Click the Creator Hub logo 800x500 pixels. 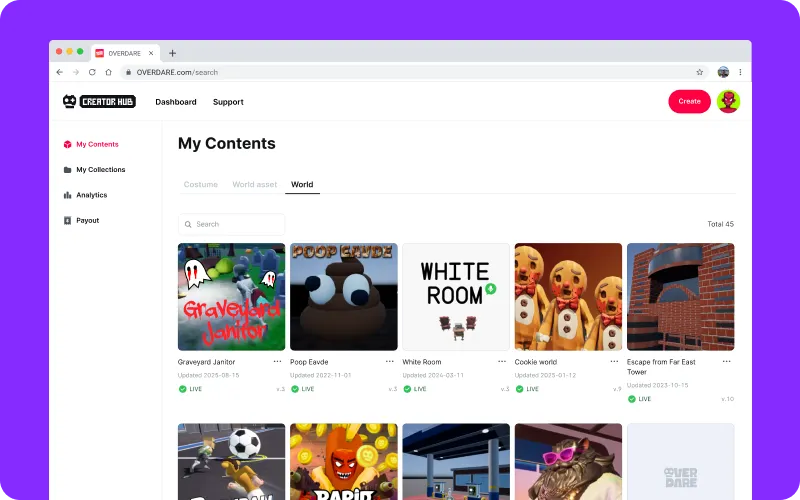(x=99, y=102)
